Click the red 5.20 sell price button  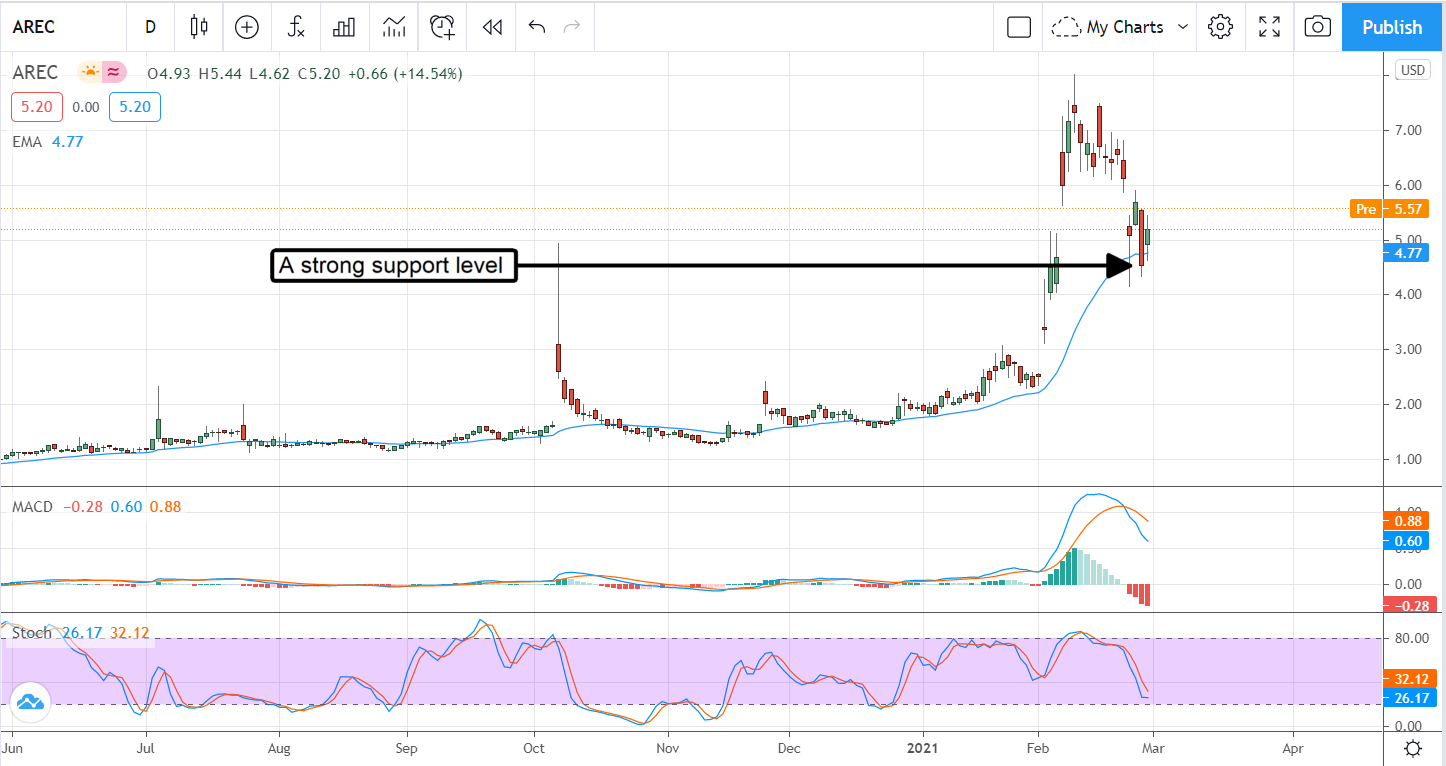pos(36,107)
